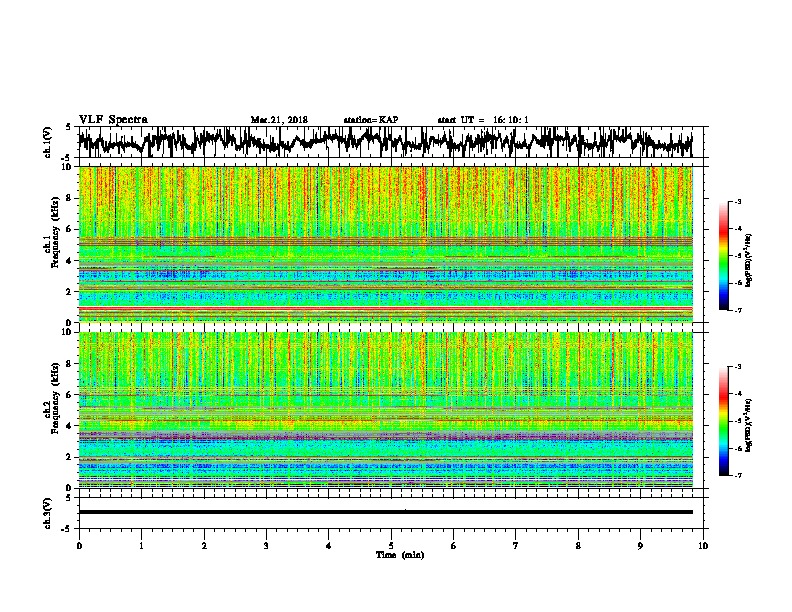Click the ch.1 waveform trace panel
This screenshot has height=612, width=792.
[390, 142]
